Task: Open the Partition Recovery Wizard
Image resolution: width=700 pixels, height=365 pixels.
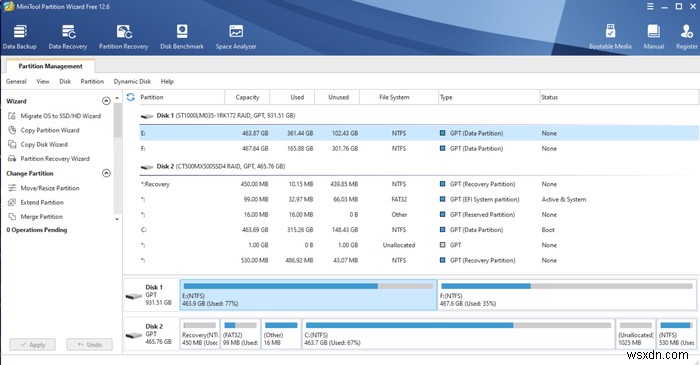Action: (x=49, y=158)
